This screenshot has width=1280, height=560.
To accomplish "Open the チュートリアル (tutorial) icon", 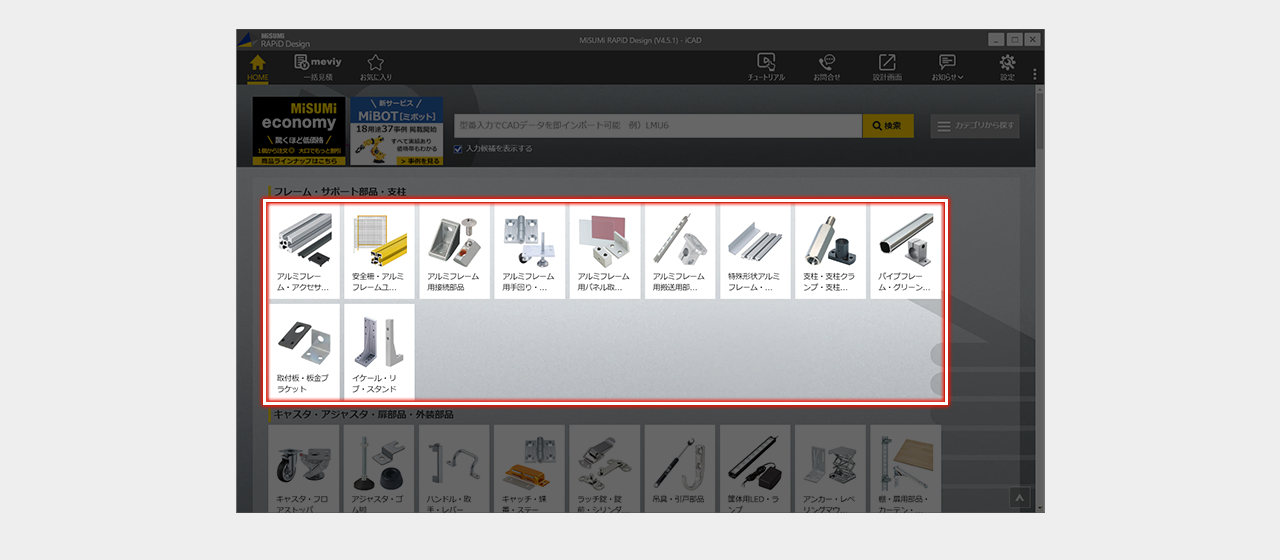I will [x=766, y=66].
